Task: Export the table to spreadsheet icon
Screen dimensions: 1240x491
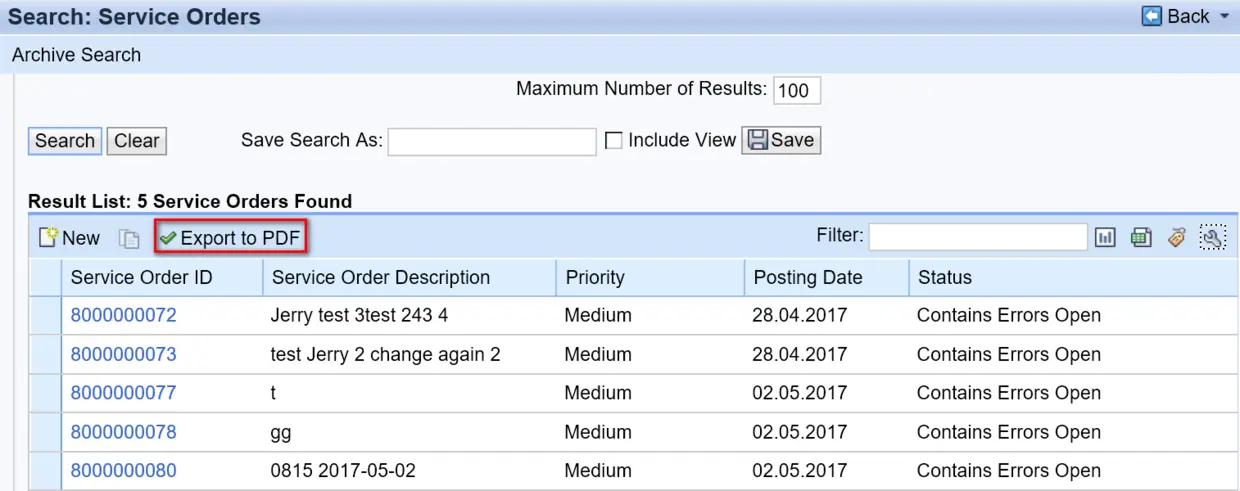Action: pos(1141,238)
